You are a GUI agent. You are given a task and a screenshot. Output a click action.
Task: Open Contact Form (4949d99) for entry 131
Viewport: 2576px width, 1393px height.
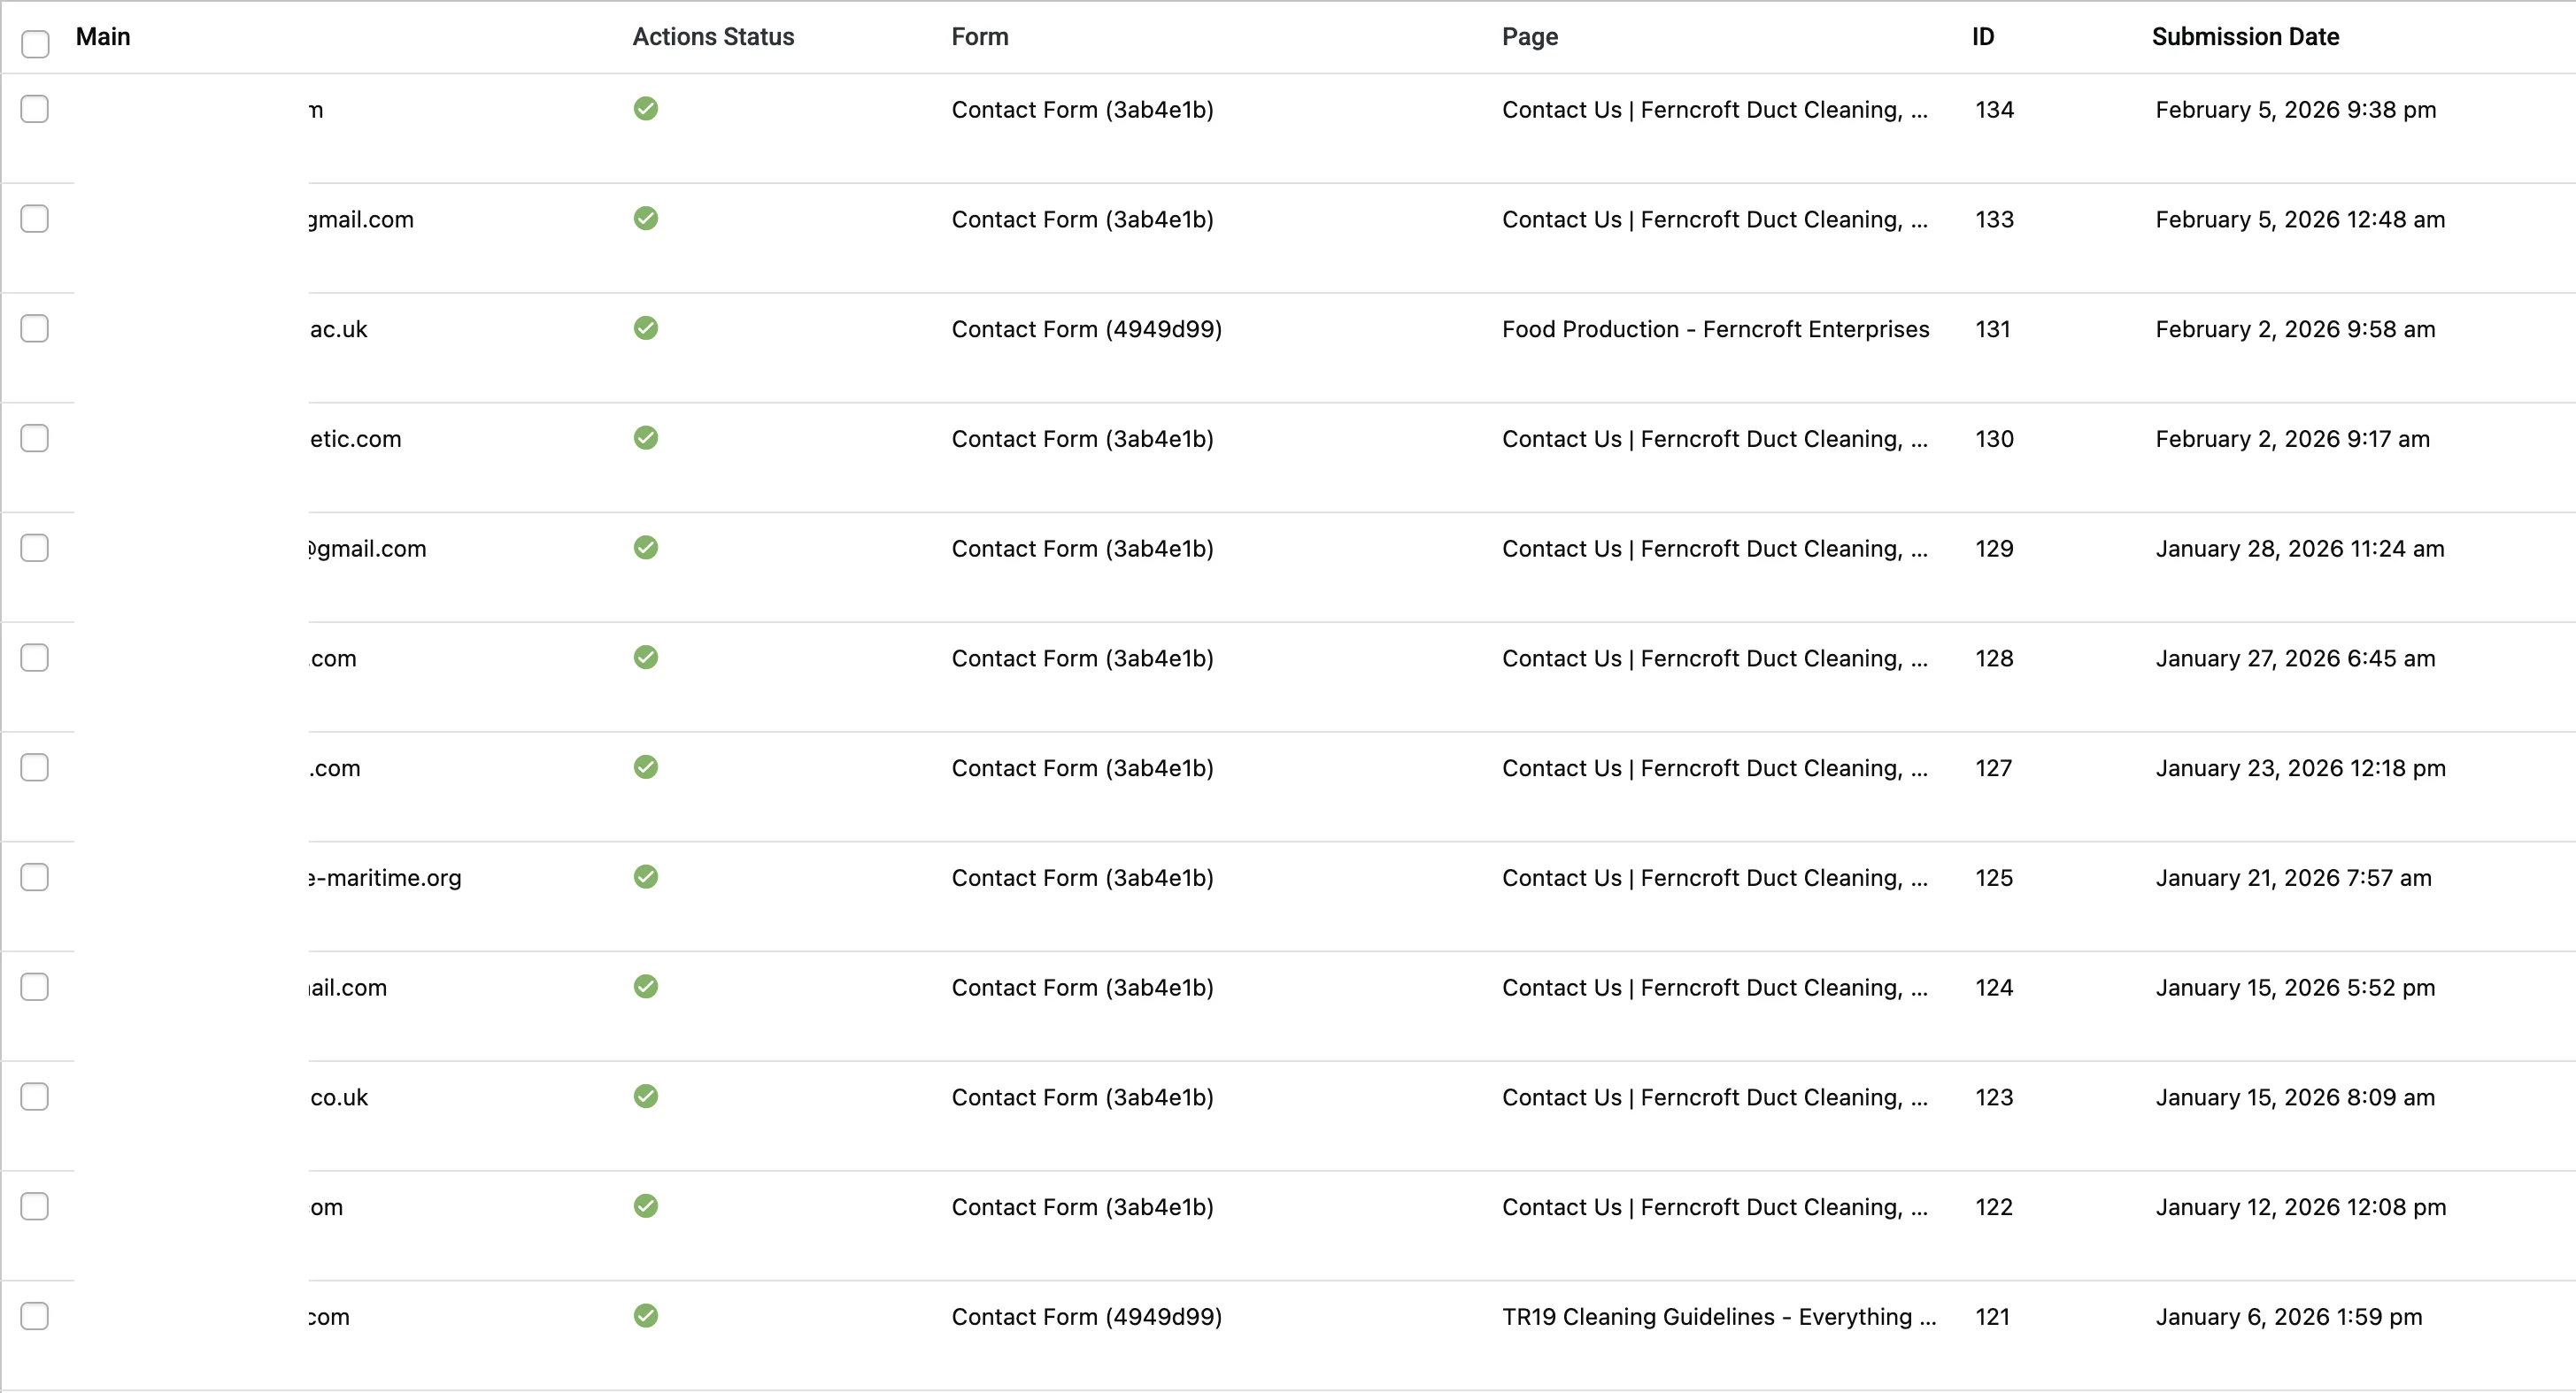click(1086, 328)
